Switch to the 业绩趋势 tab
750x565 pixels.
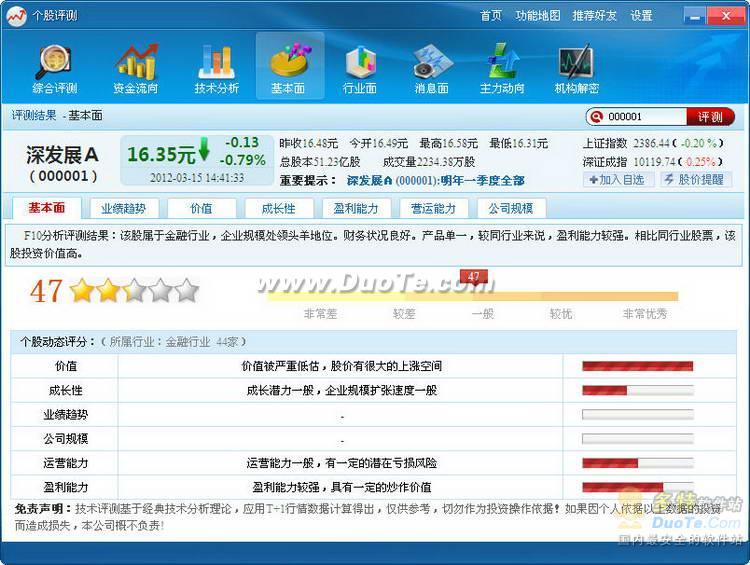pyautogui.click(x=123, y=209)
